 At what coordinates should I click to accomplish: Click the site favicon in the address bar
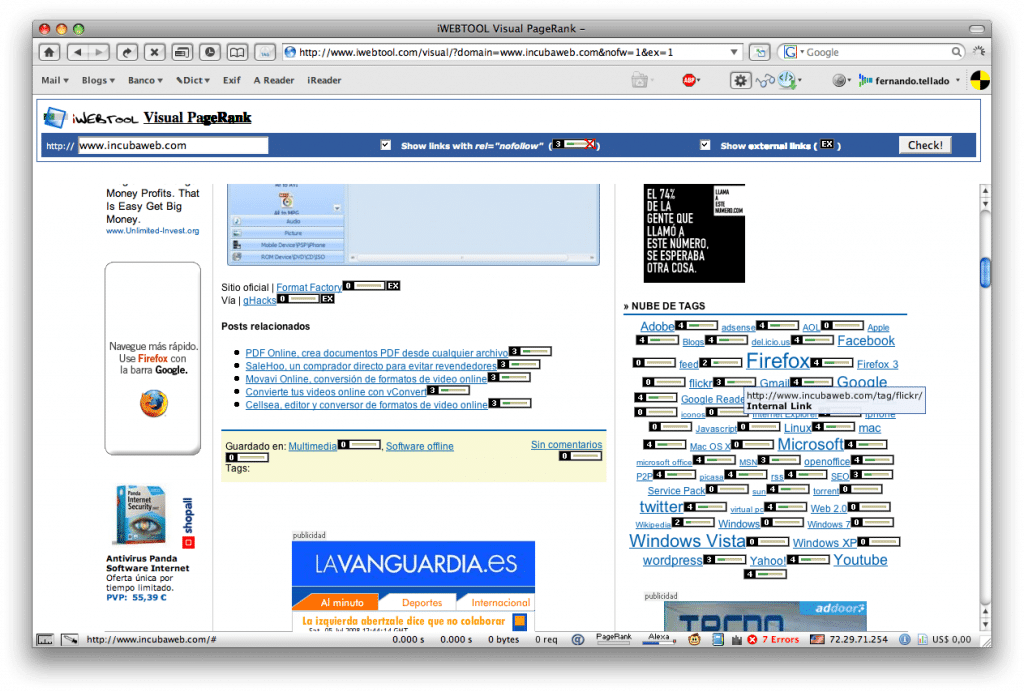(x=290, y=52)
